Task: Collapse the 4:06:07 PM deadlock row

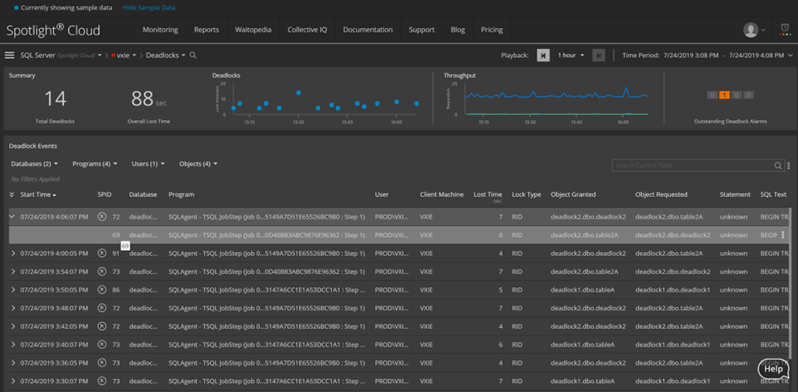Action: pos(12,216)
